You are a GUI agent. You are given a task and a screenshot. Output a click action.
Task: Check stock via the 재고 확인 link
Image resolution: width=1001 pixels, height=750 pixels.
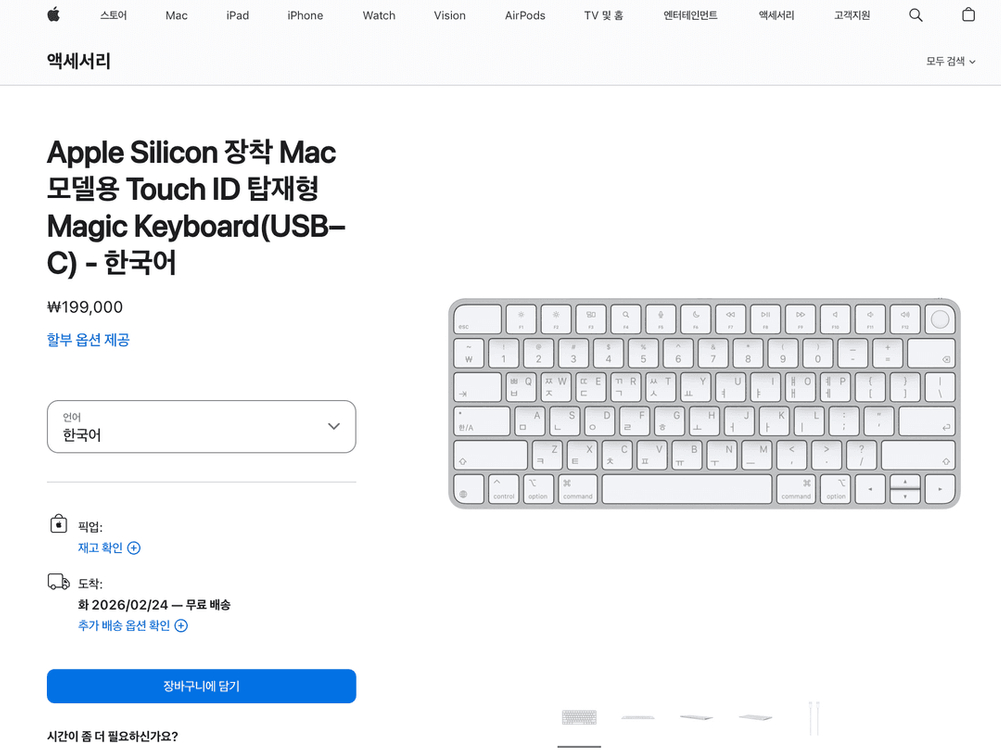click(100, 548)
